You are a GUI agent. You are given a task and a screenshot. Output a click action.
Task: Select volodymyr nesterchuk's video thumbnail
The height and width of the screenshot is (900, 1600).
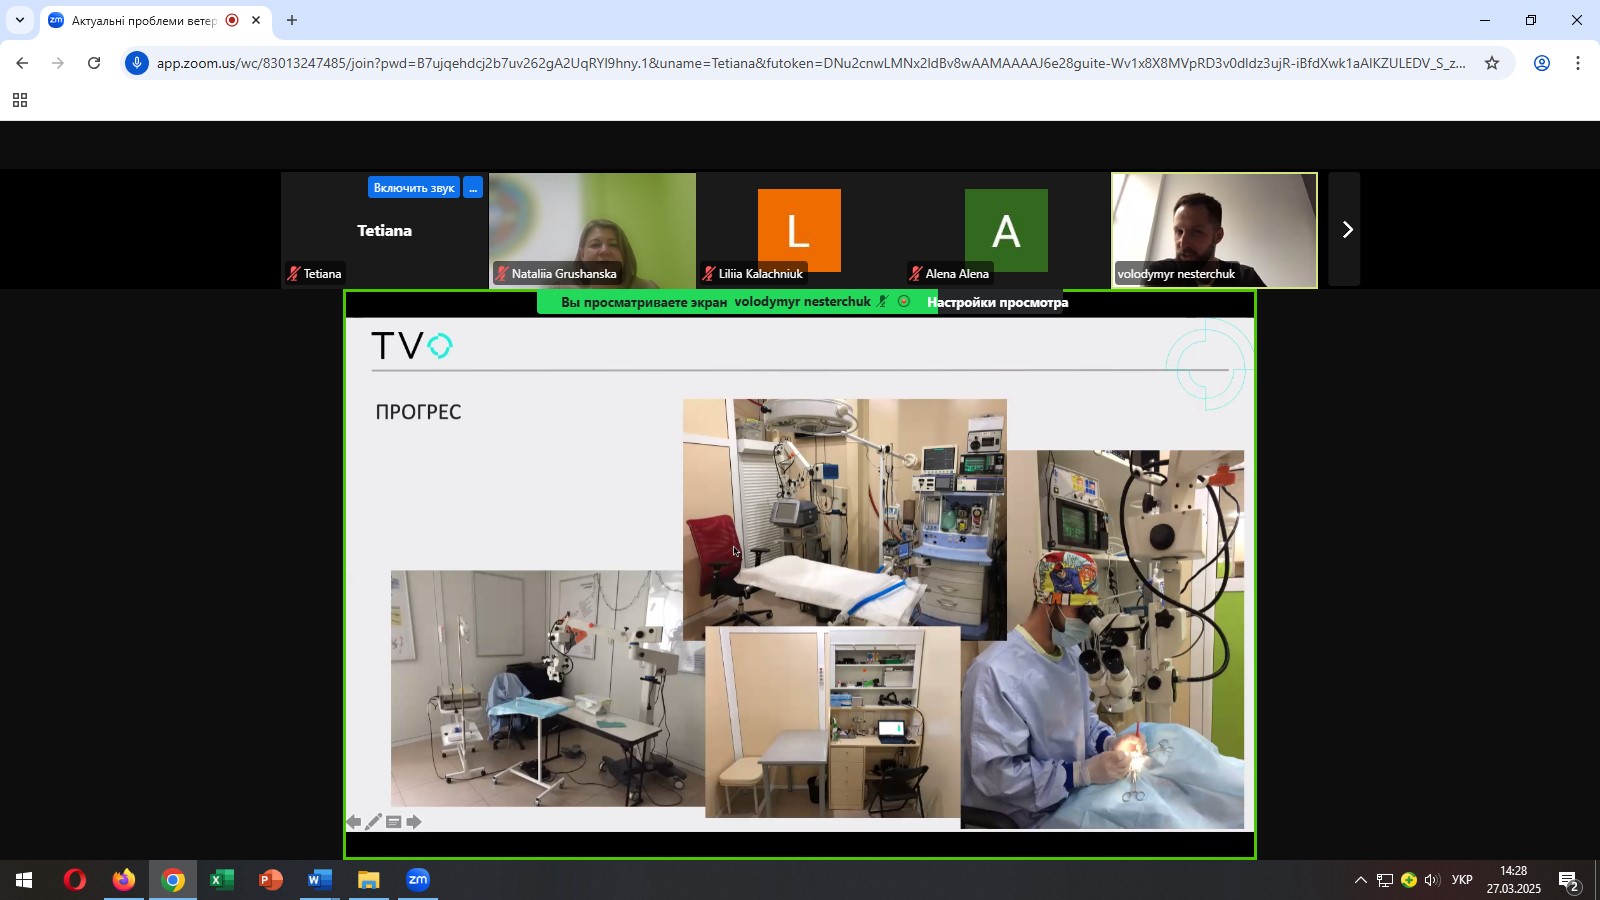pos(1214,230)
